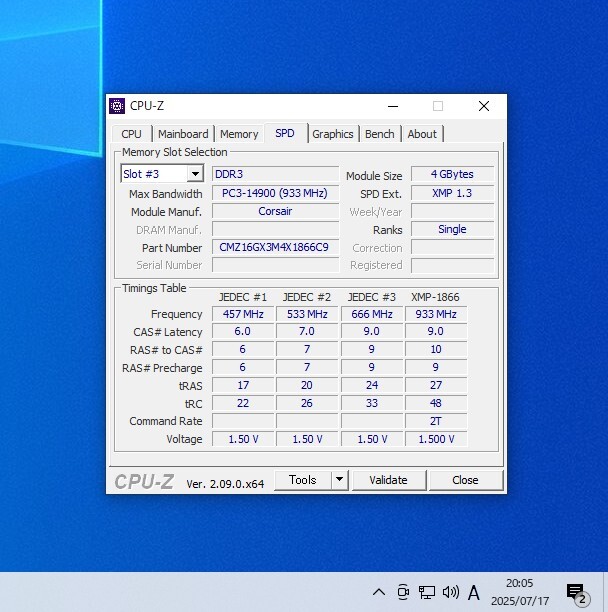The image size is (608, 612).
Task: Click the 666 MHz JEDEC #3 frequency
Action: point(372,314)
